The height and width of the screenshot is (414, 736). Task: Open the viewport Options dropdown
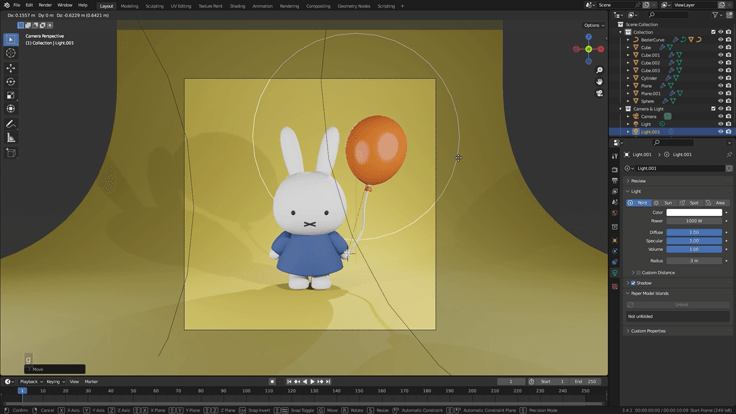click(594, 25)
